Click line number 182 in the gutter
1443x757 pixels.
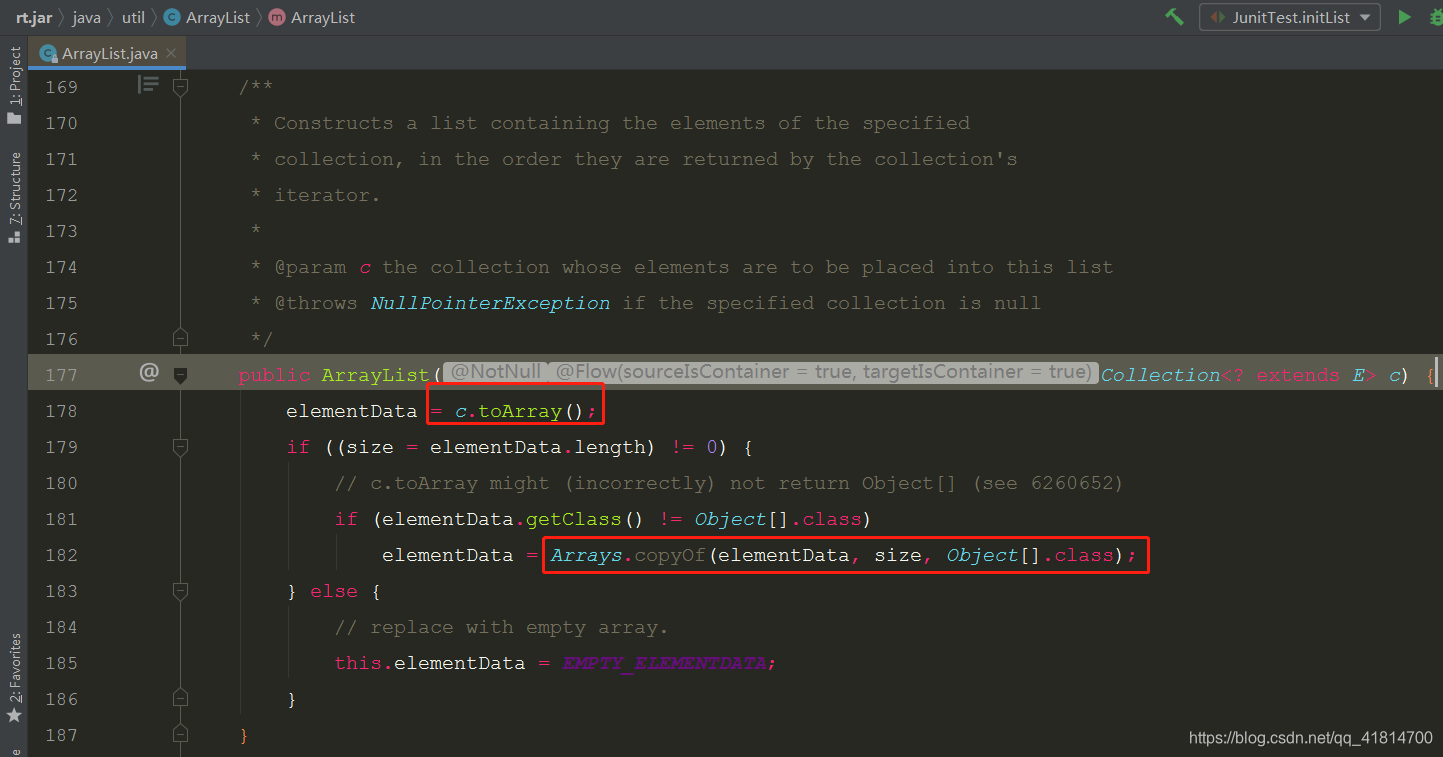click(x=61, y=555)
